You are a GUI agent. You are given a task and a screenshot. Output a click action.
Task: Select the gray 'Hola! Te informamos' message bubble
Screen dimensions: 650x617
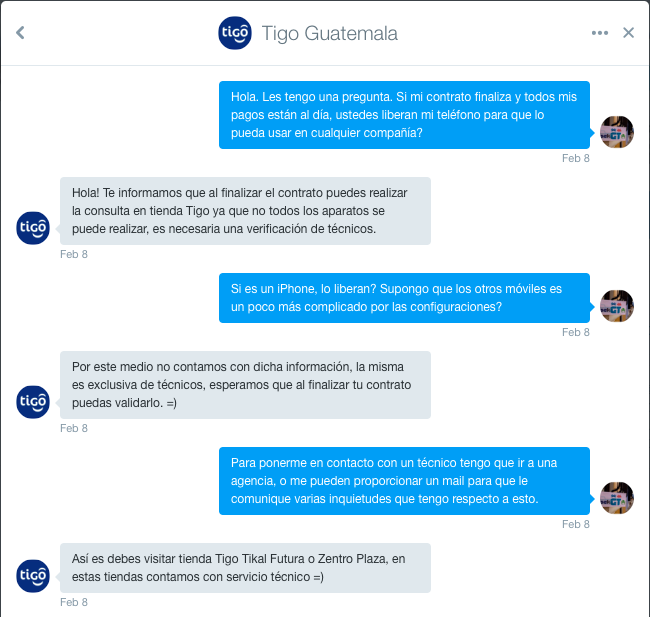click(x=245, y=211)
